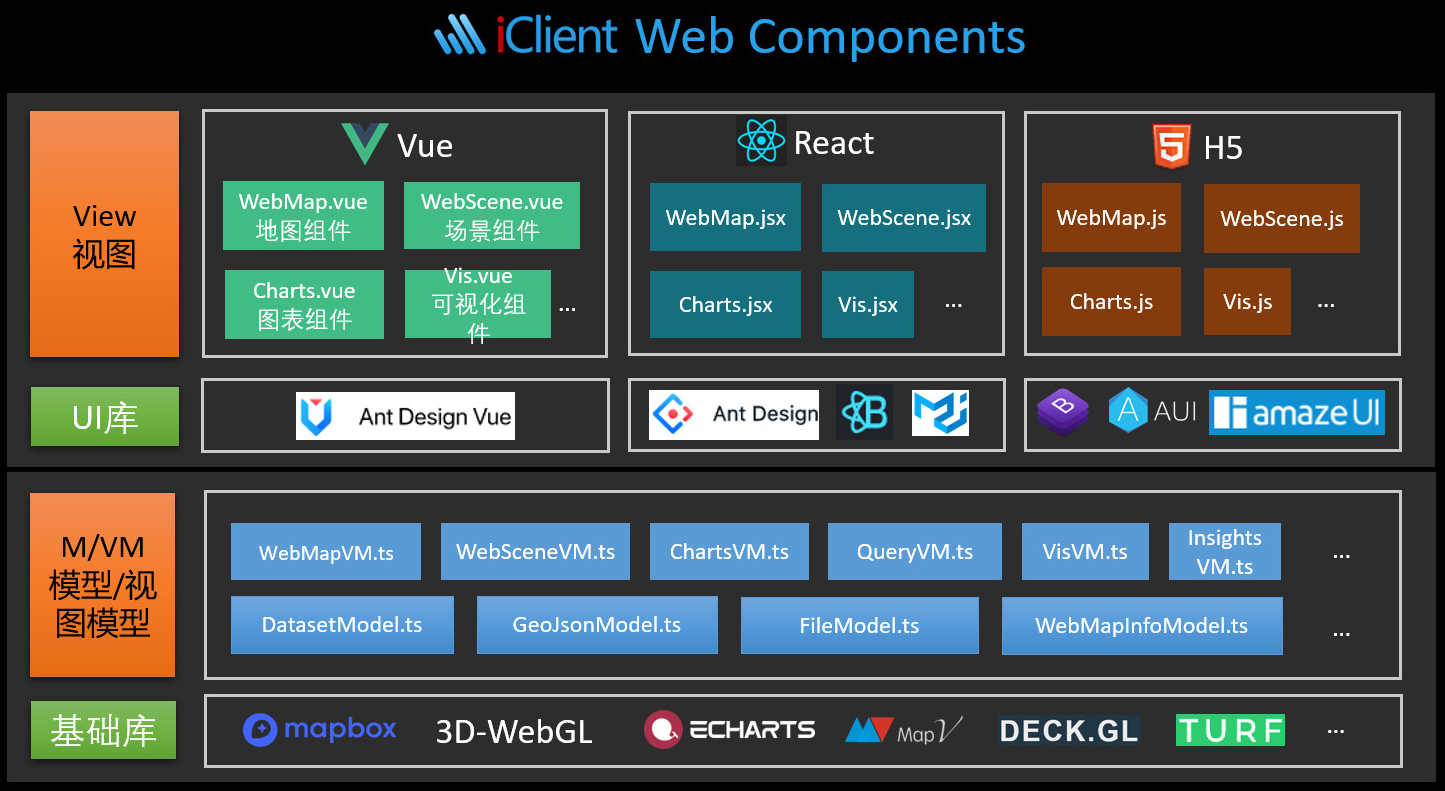Click the React heading text
This screenshot has width=1445, height=791.
pos(834,143)
